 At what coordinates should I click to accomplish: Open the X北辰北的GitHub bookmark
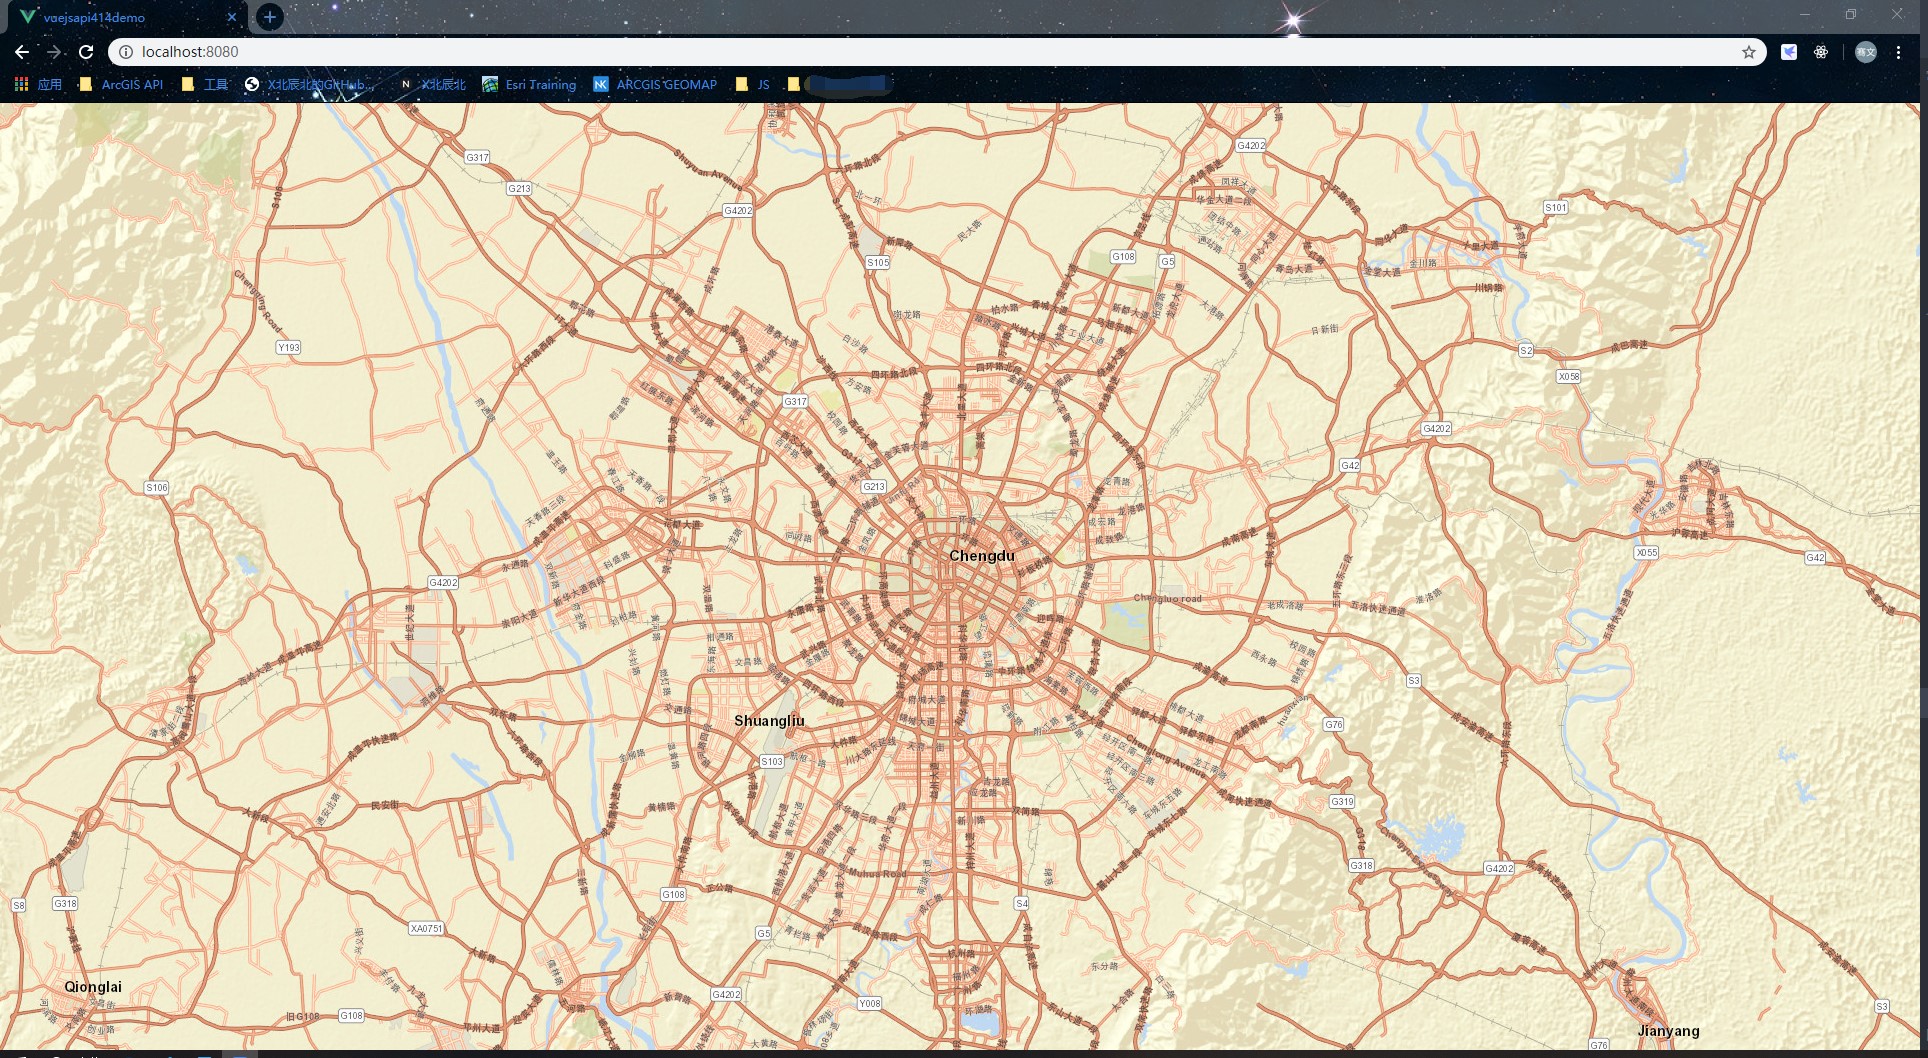(309, 85)
